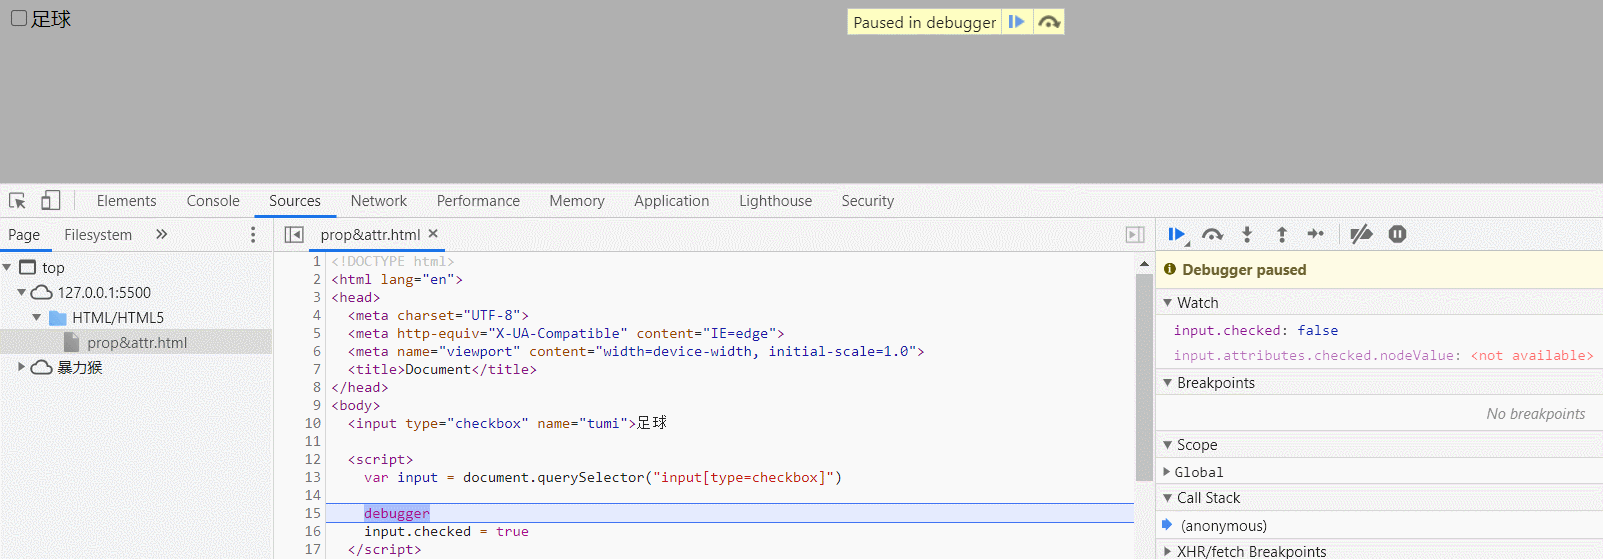Deactivate breakpoints icon
The image size is (1603, 559).
1361,234
